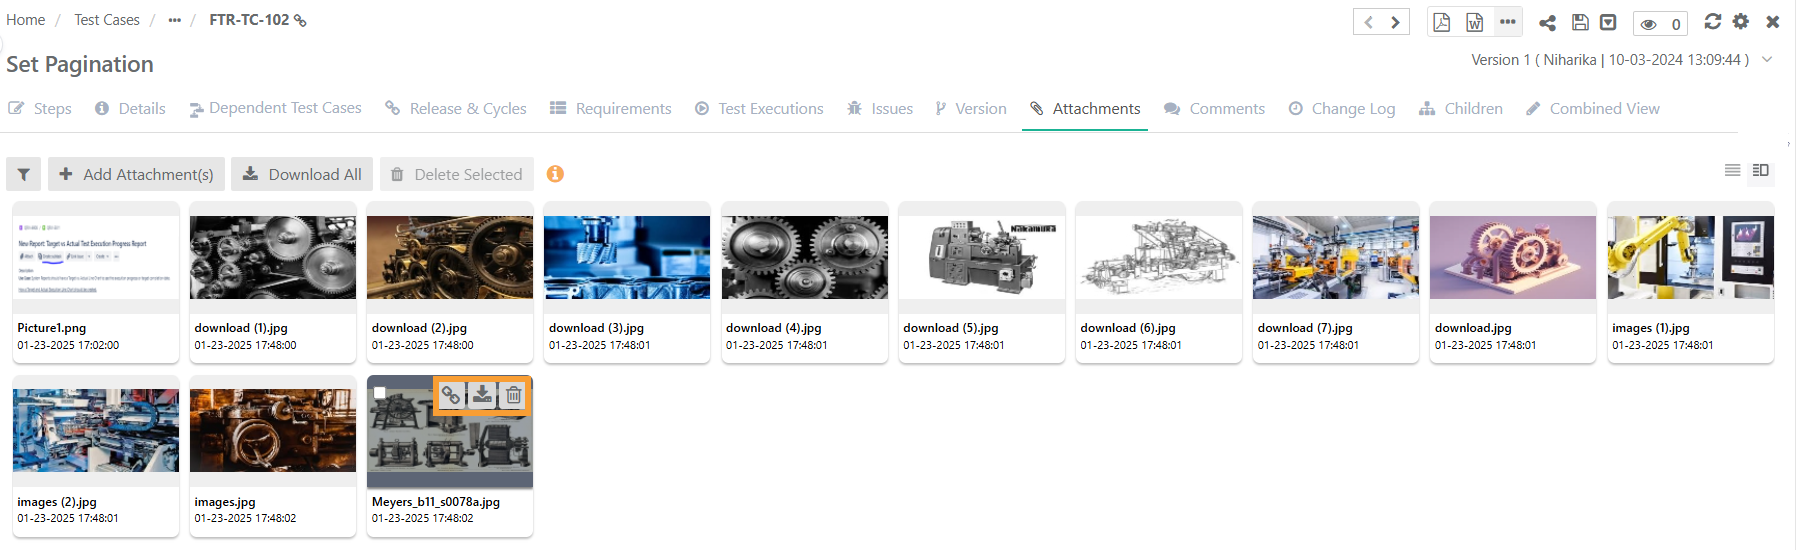The width and height of the screenshot is (1796, 550).
Task: Open the Steps tab
Action: click(40, 108)
